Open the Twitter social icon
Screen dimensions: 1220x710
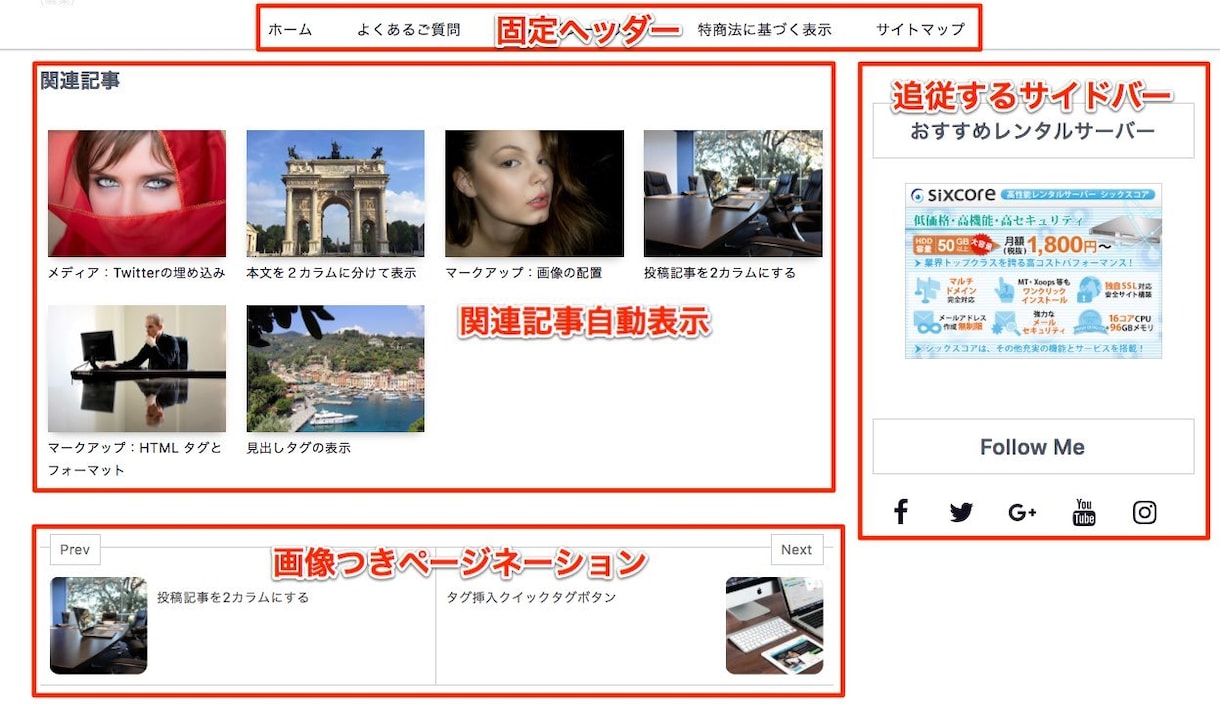(961, 513)
